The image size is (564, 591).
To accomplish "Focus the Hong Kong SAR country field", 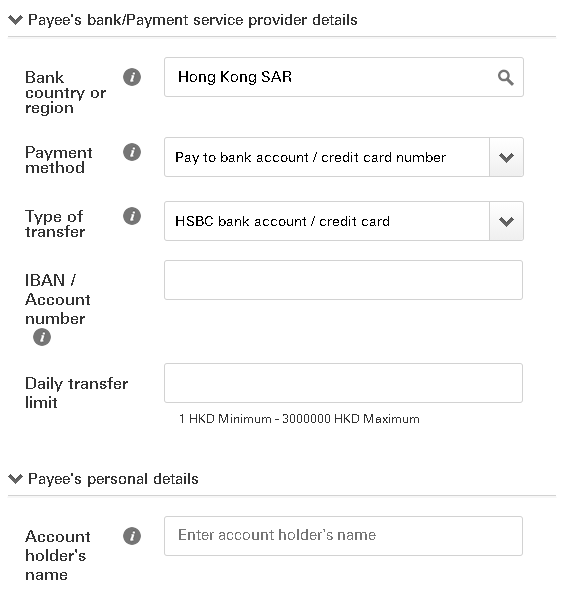I will coord(344,77).
